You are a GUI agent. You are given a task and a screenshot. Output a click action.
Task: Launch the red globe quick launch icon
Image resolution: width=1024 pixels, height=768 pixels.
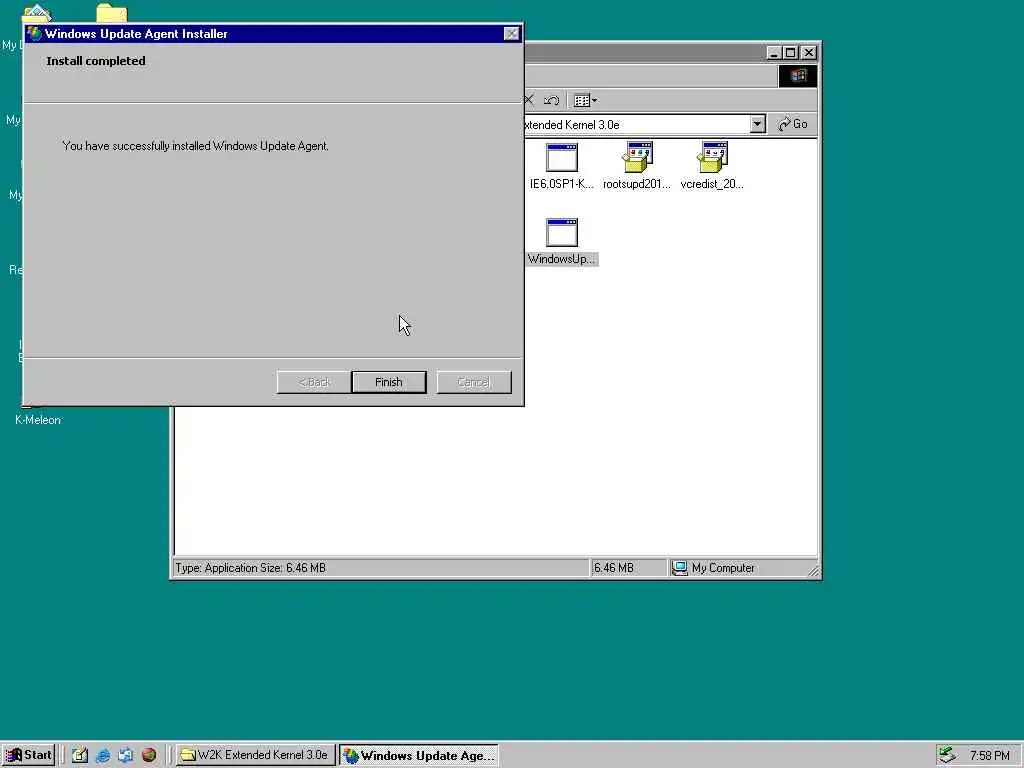(x=149, y=756)
